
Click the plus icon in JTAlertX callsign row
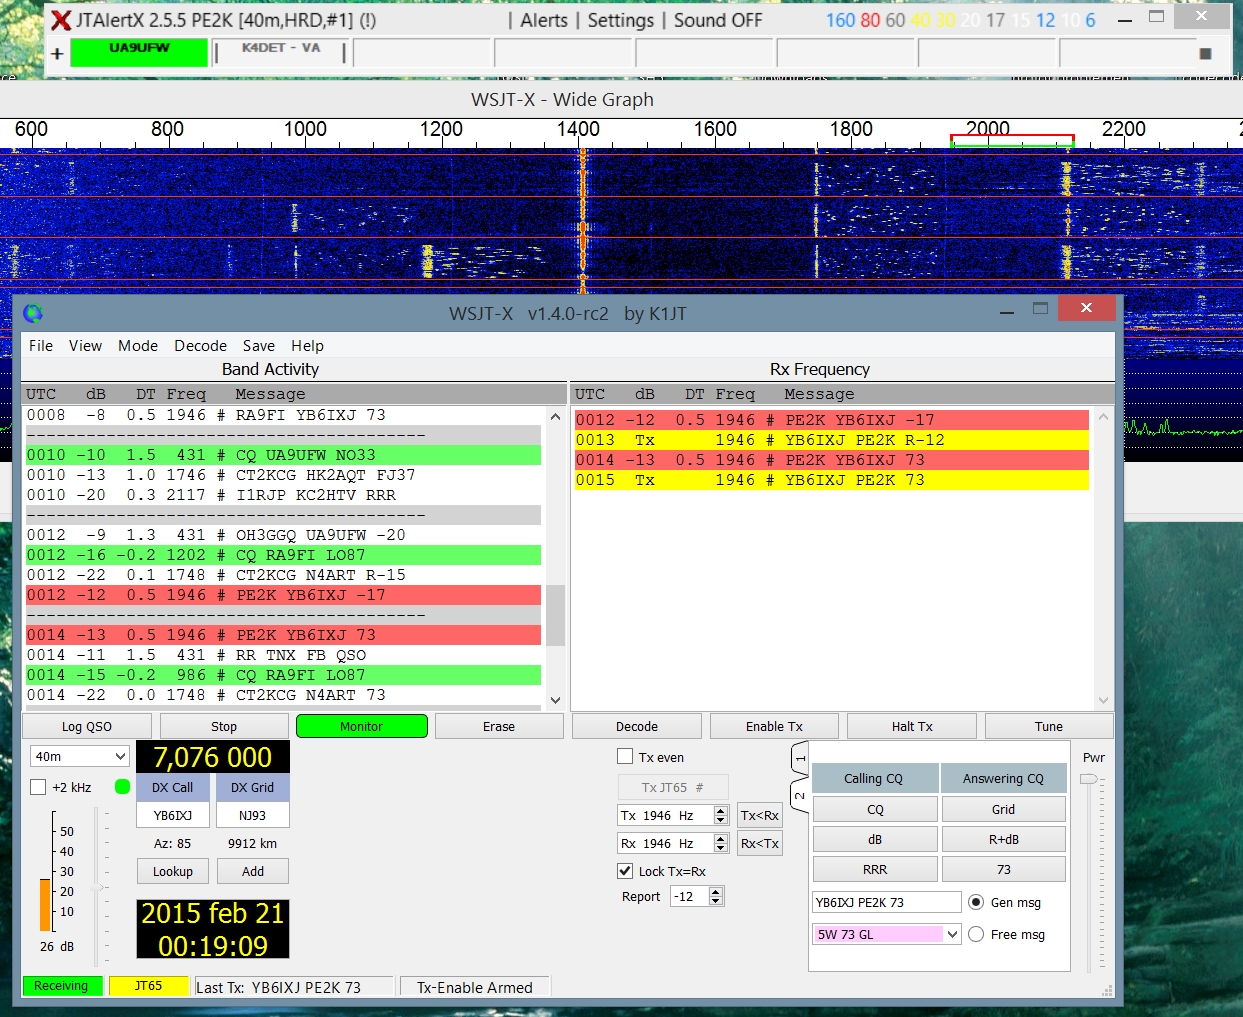[57, 54]
